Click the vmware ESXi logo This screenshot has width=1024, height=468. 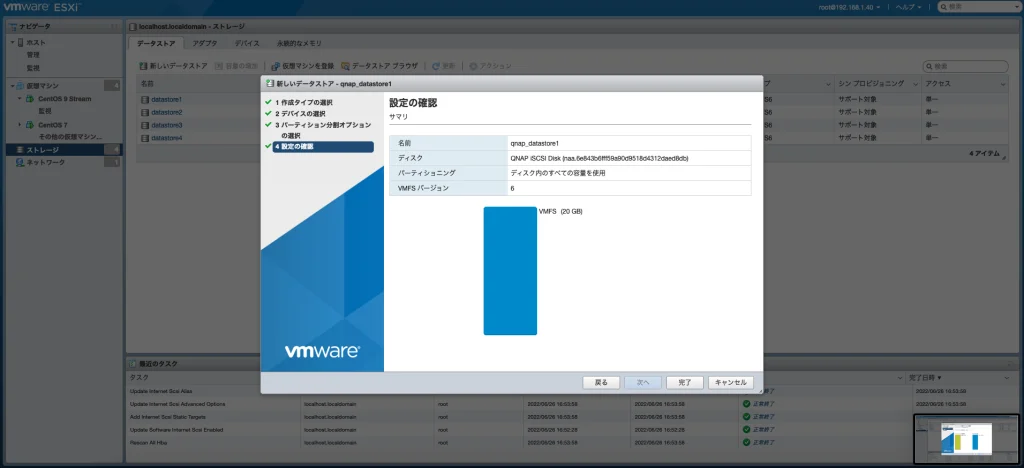tap(42, 8)
